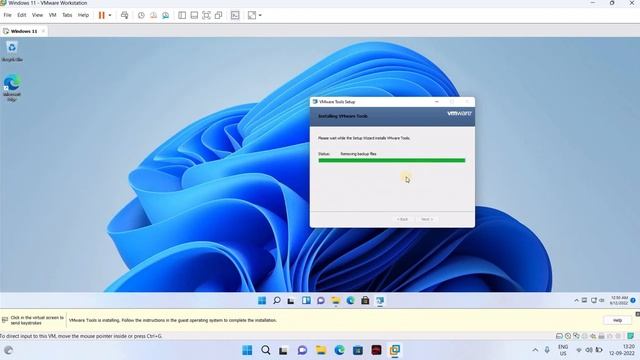The width and height of the screenshot is (640, 360).
Task: Suspend the VM with the pause button
Action: tap(102, 15)
